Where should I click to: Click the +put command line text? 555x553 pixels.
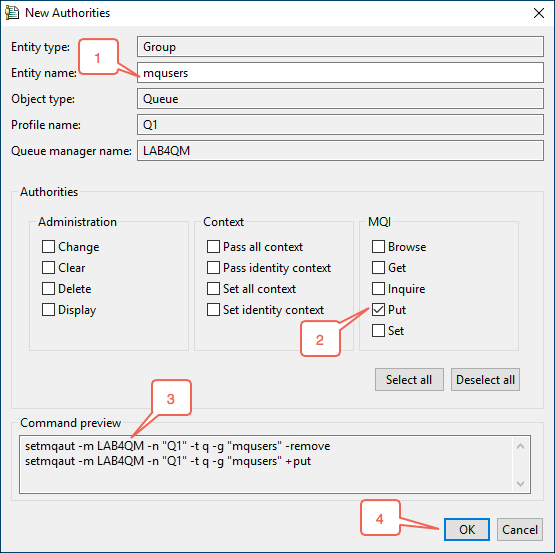pyautogui.click(x=168, y=461)
